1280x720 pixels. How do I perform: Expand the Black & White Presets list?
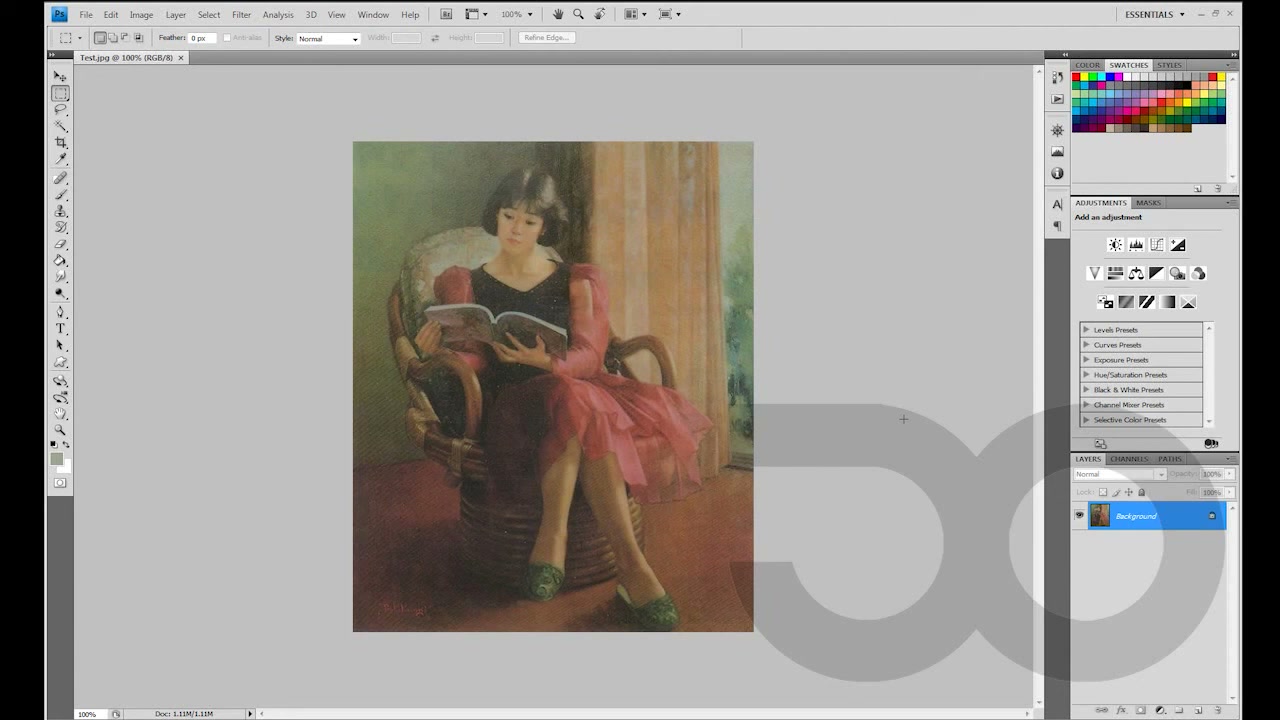[1086, 390]
